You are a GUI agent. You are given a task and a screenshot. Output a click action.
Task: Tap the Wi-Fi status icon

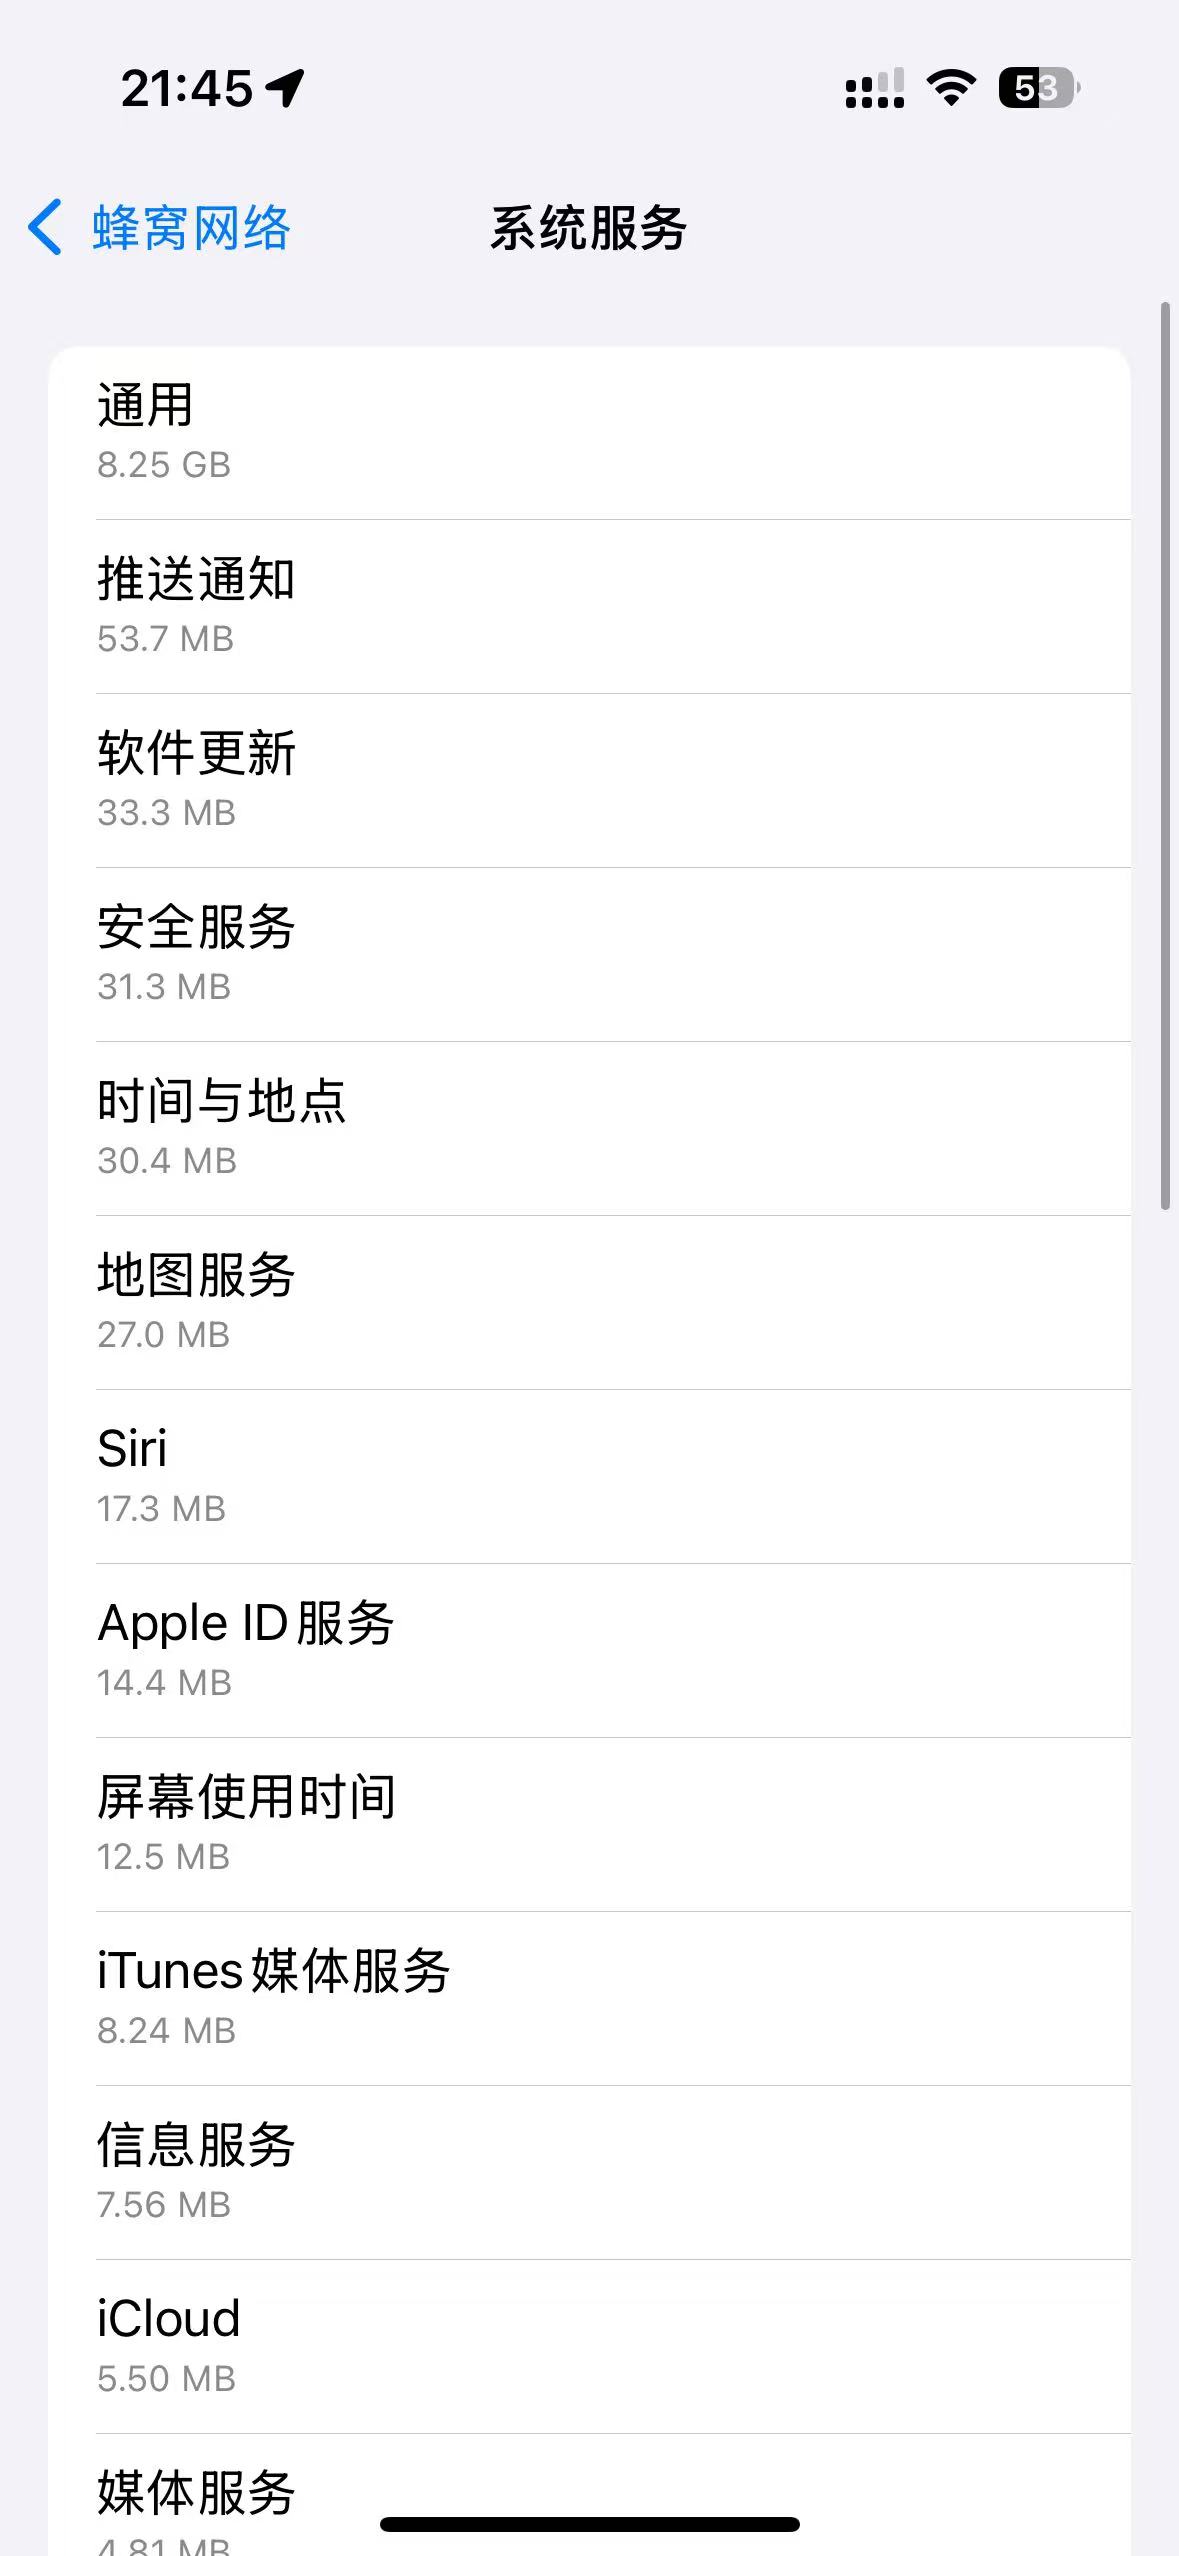tap(951, 88)
